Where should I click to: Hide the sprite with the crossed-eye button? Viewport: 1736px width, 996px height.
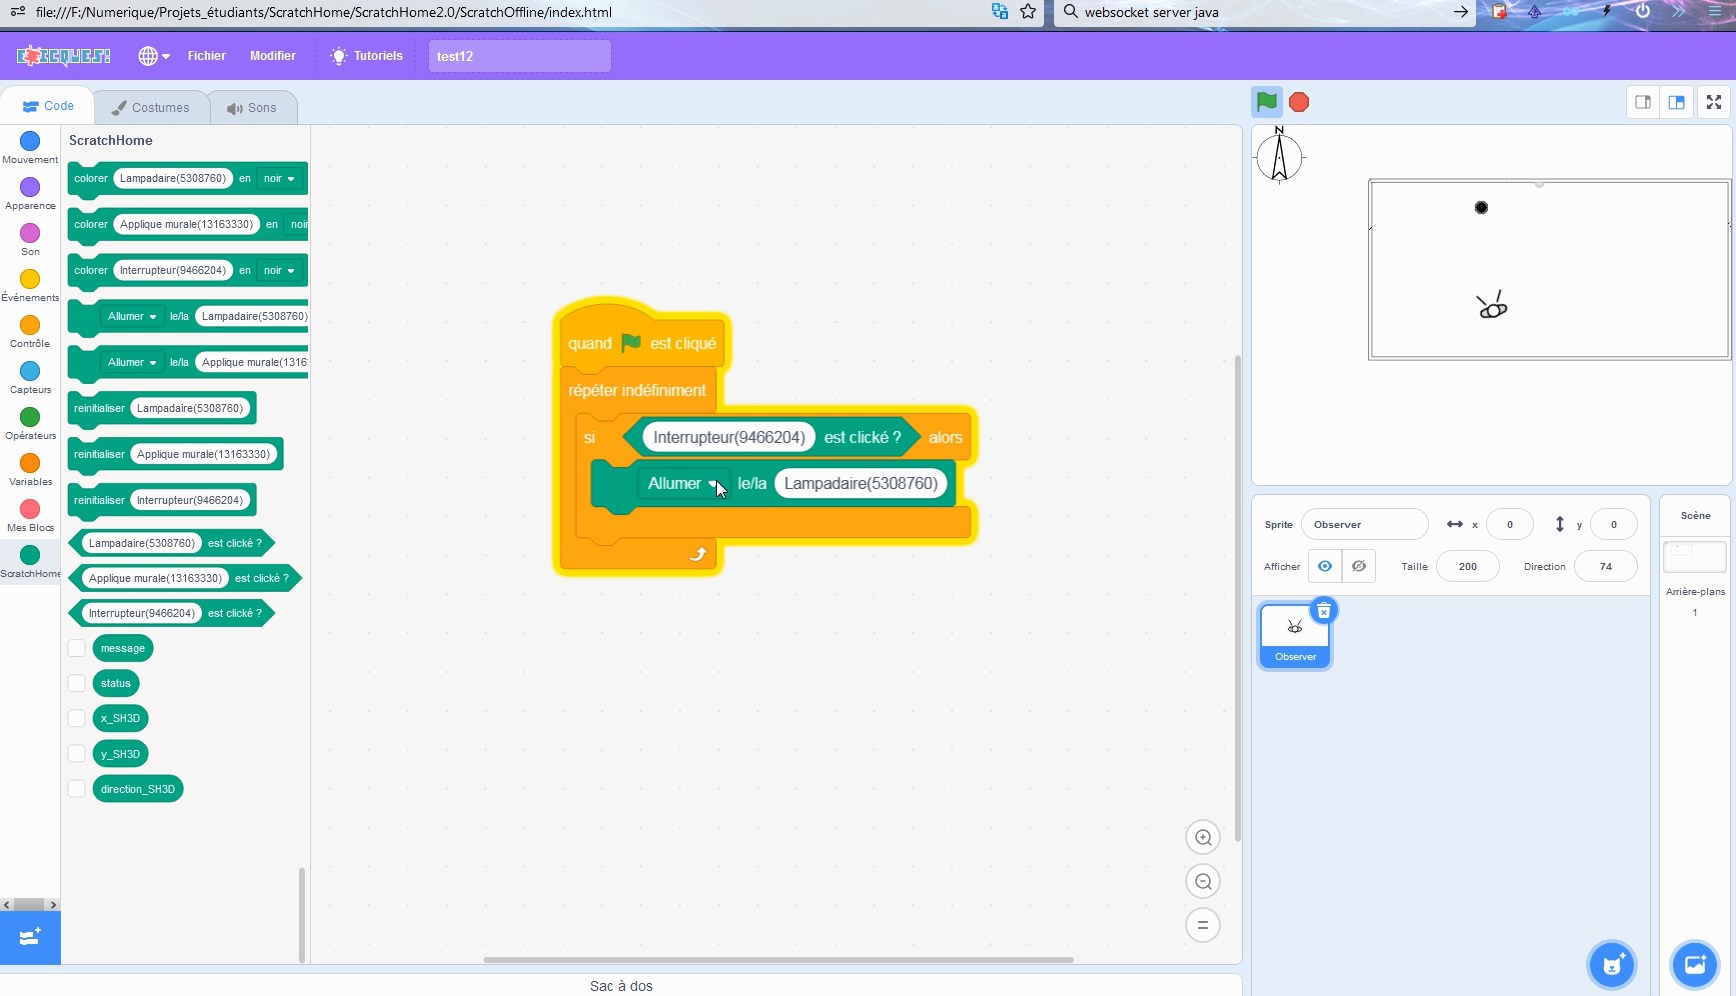tap(1358, 566)
